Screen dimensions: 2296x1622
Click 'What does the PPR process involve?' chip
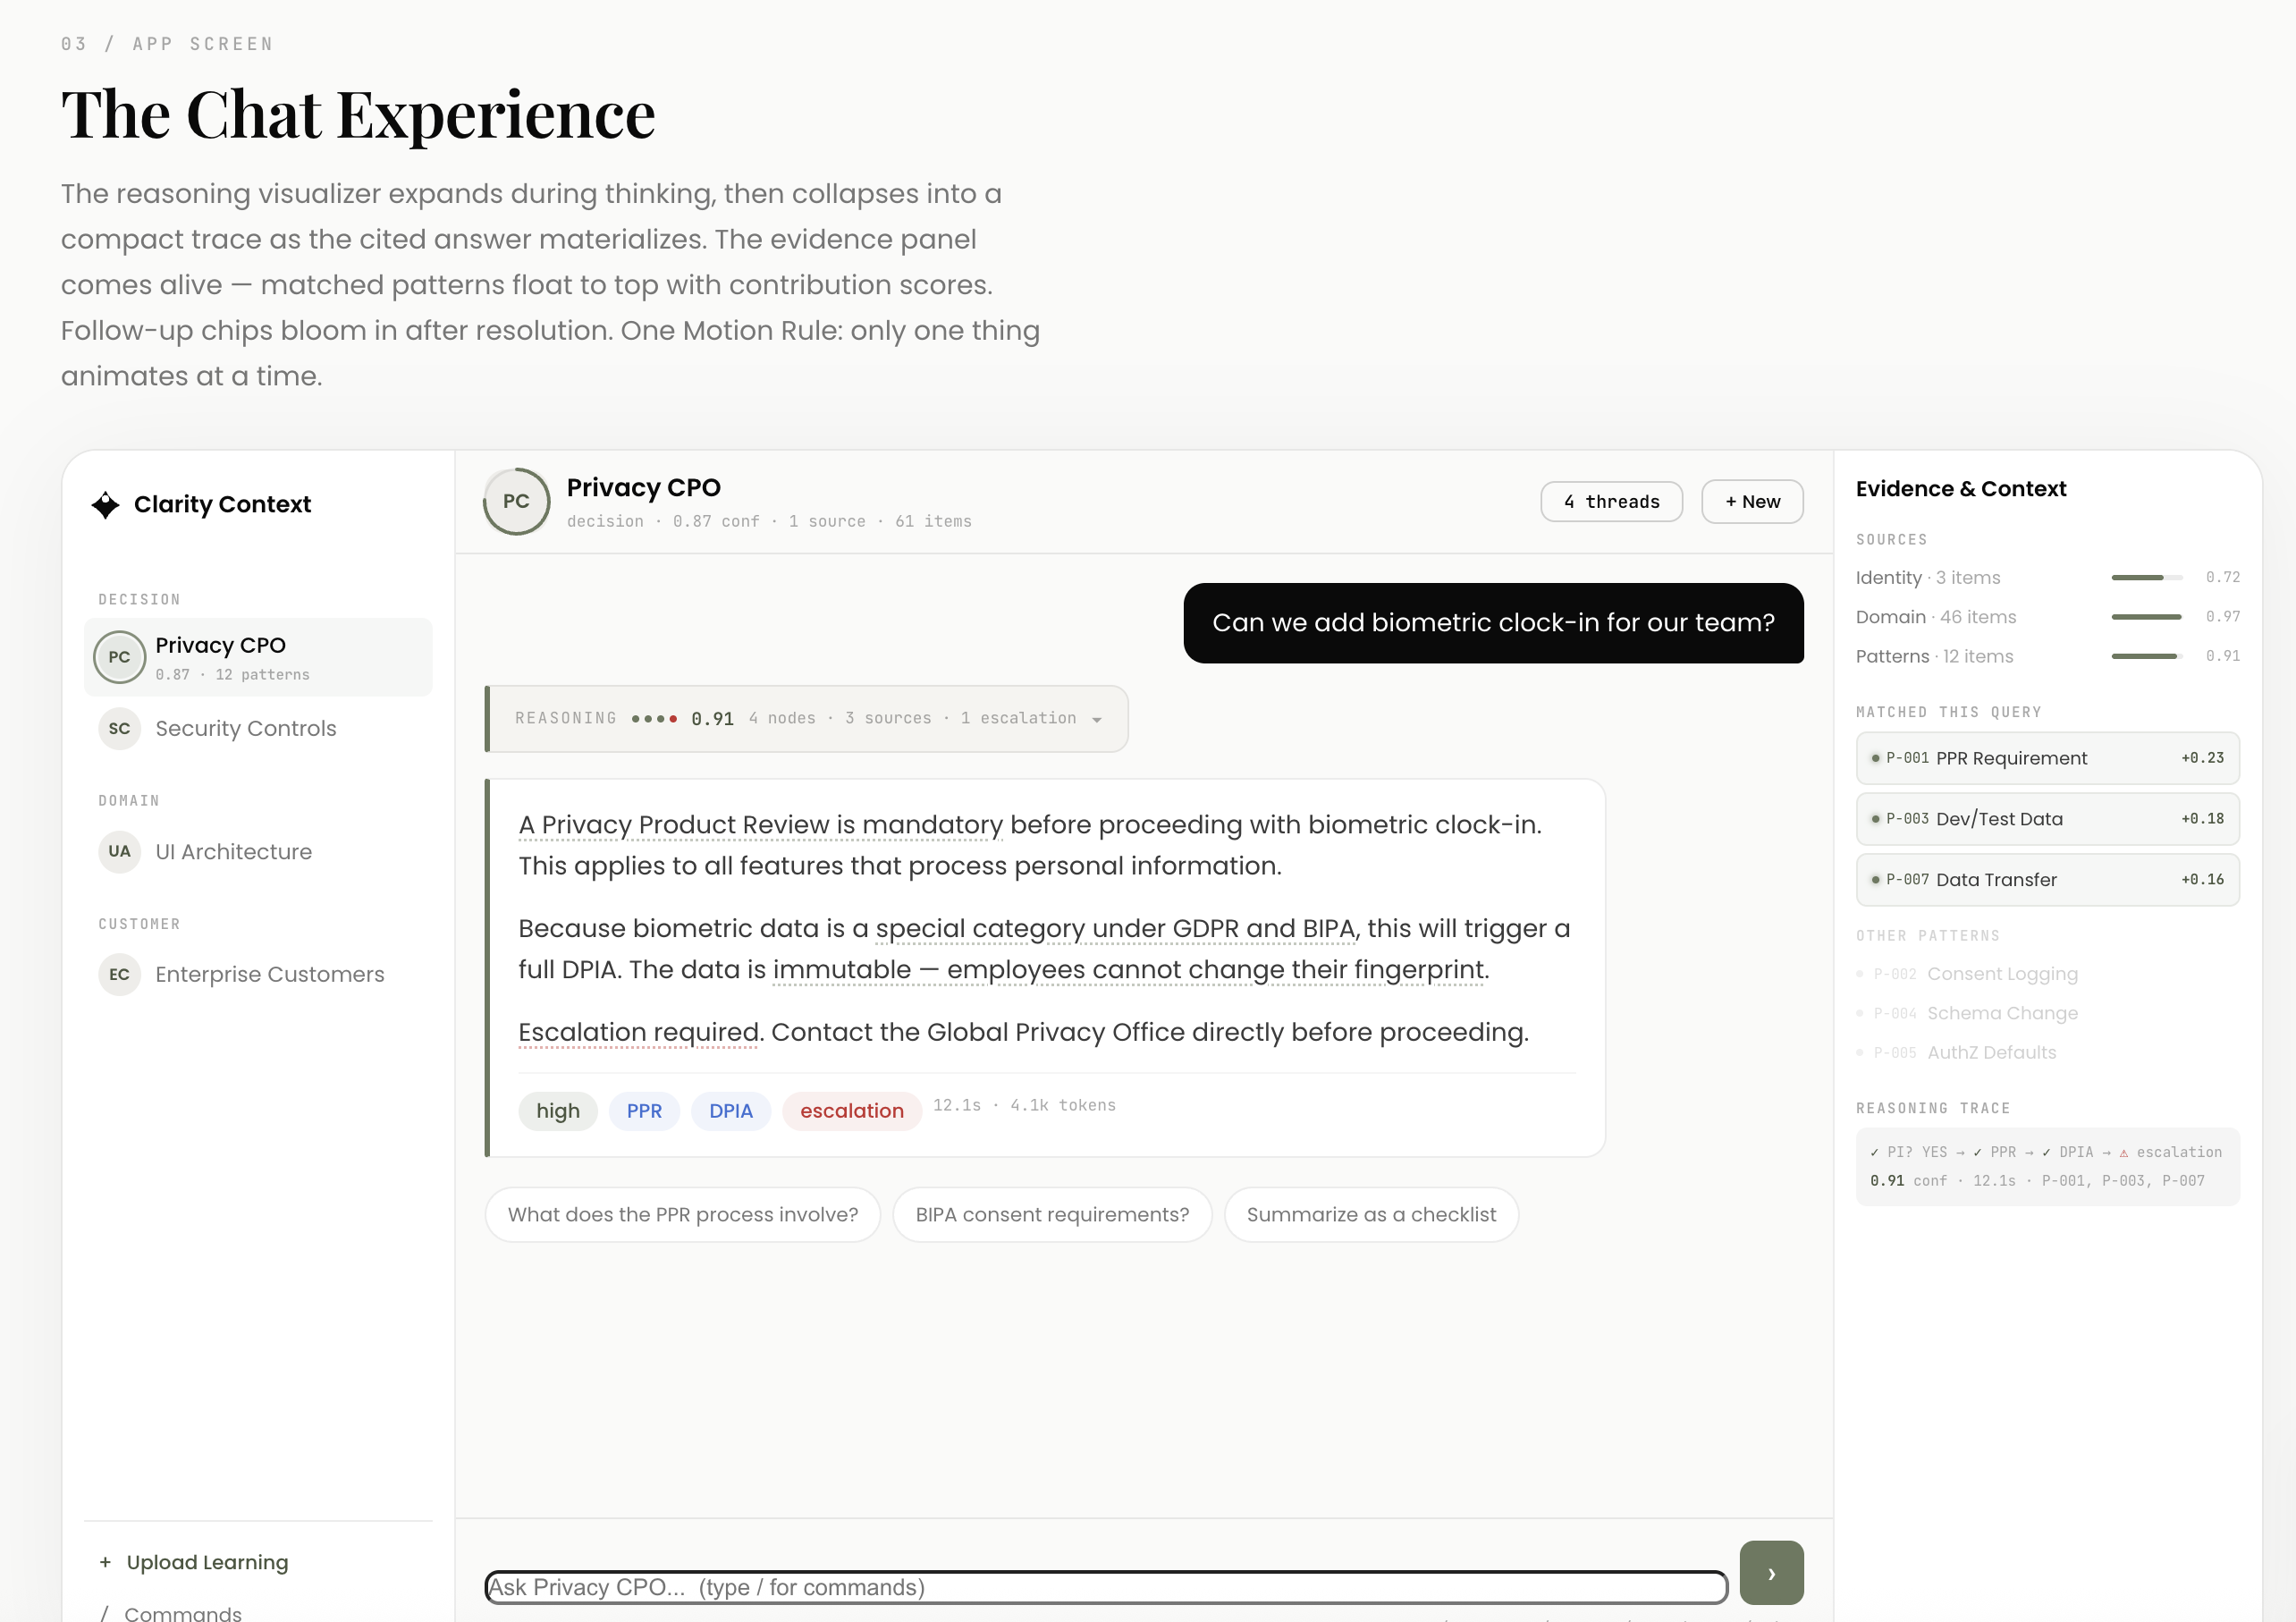pos(682,1215)
